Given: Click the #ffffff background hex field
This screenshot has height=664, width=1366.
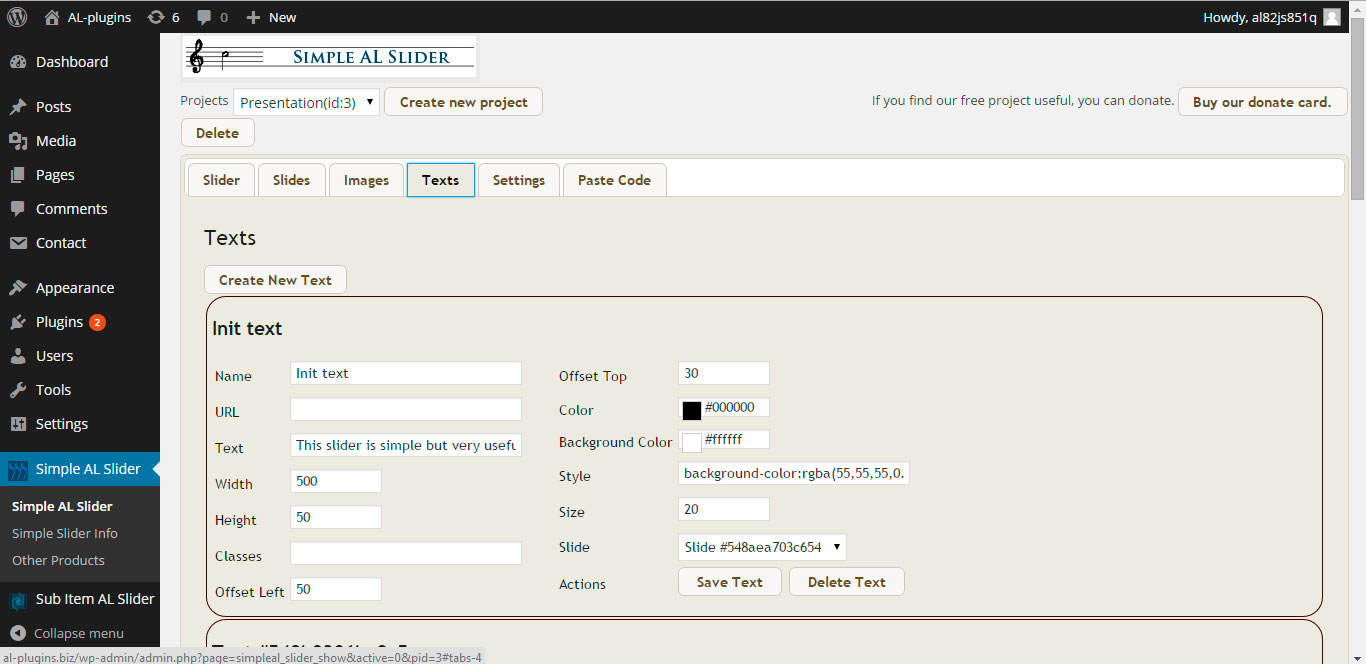Looking at the screenshot, I should coord(736,439).
